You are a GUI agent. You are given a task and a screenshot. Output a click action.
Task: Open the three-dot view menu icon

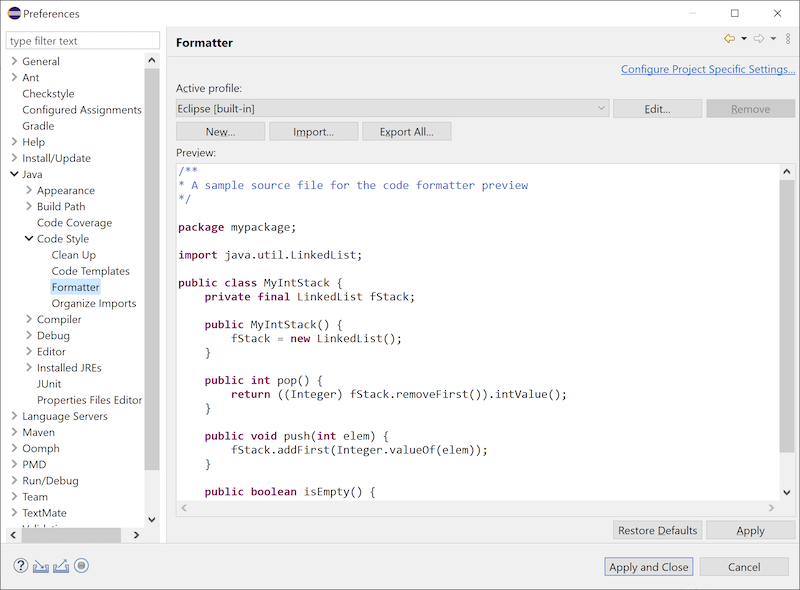(x=788, y=38)
